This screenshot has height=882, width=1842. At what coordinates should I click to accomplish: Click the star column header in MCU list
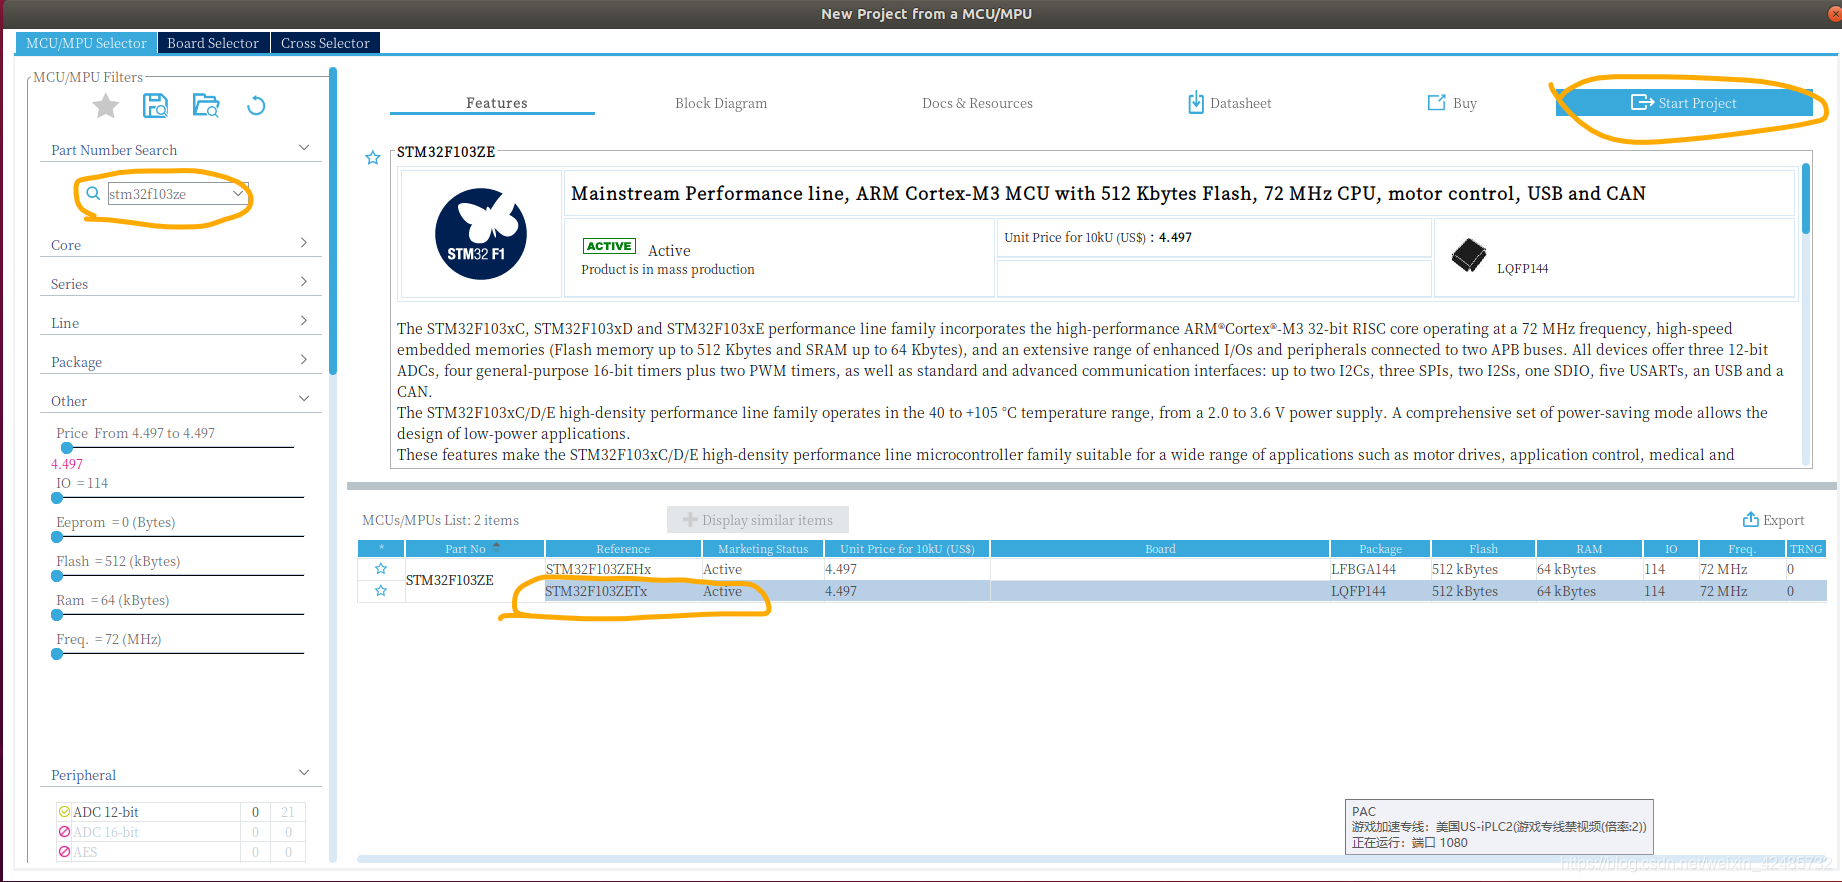coord(381,549)
